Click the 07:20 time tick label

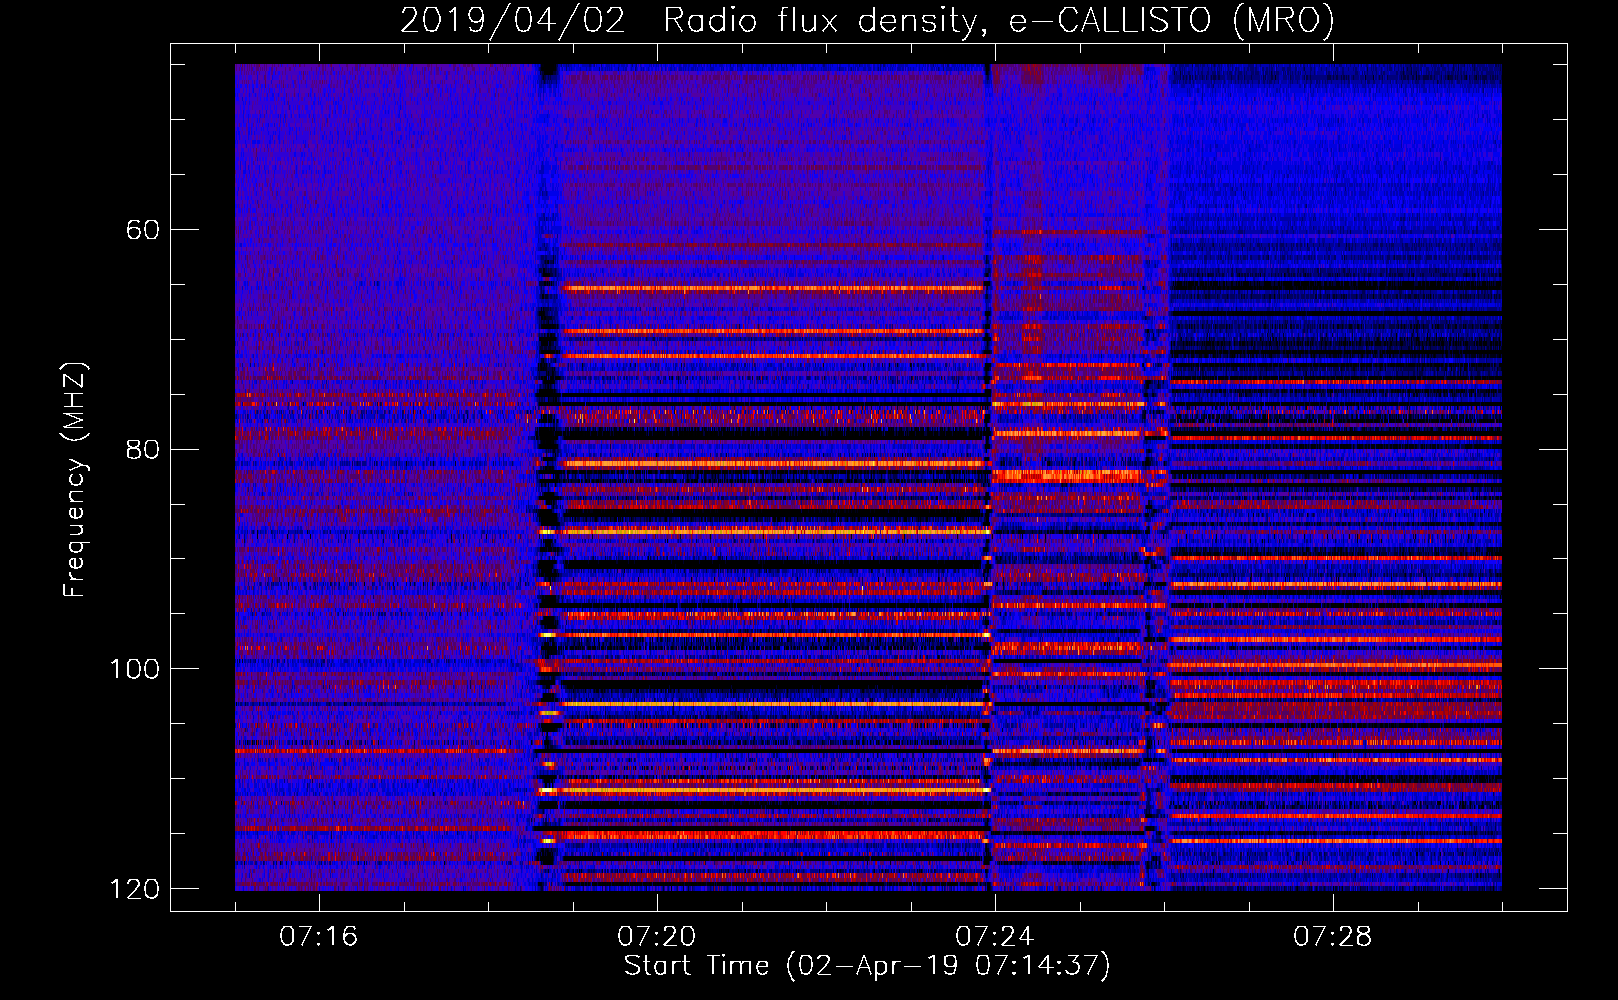[x=657, y=937]
